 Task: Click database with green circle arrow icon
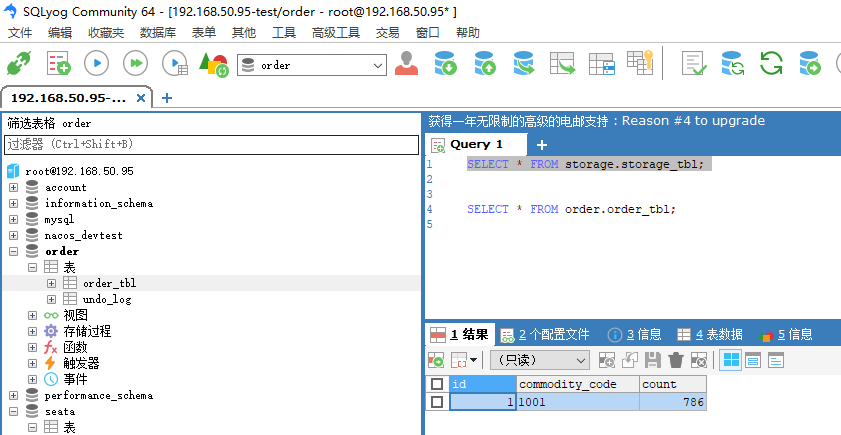pos(810,63)
